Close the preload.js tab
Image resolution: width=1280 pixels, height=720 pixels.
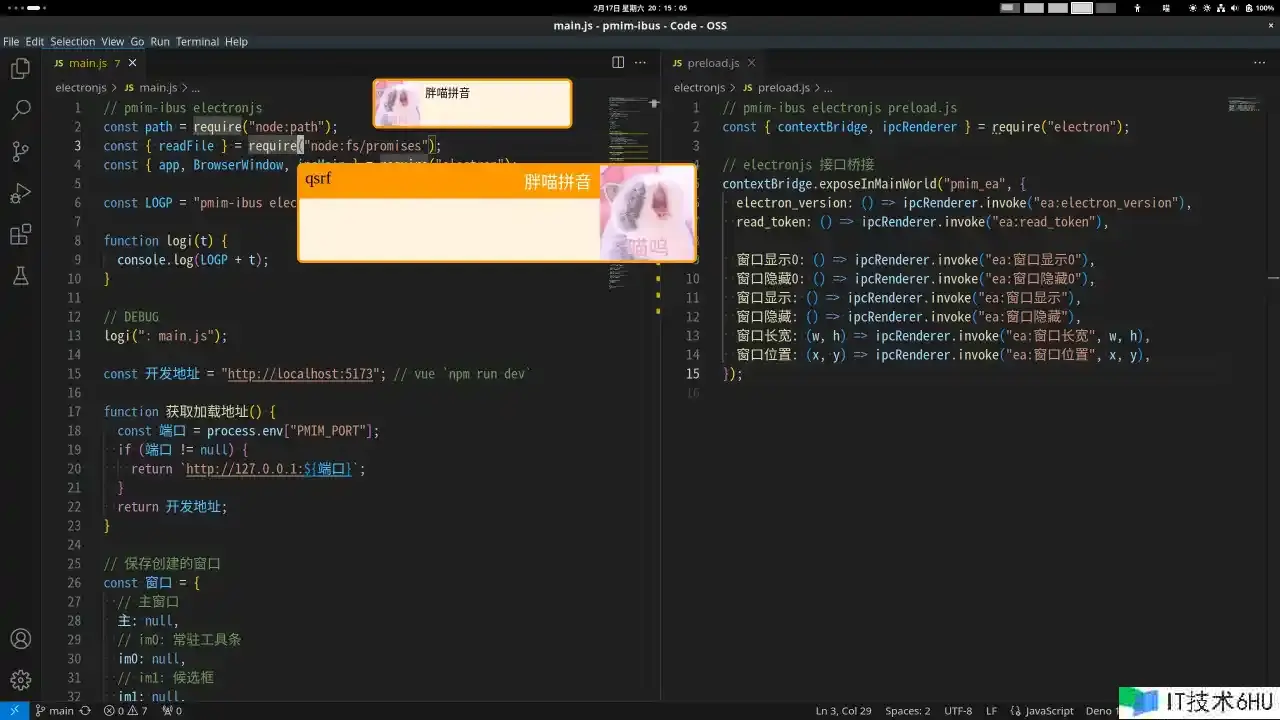click(751, 63)
